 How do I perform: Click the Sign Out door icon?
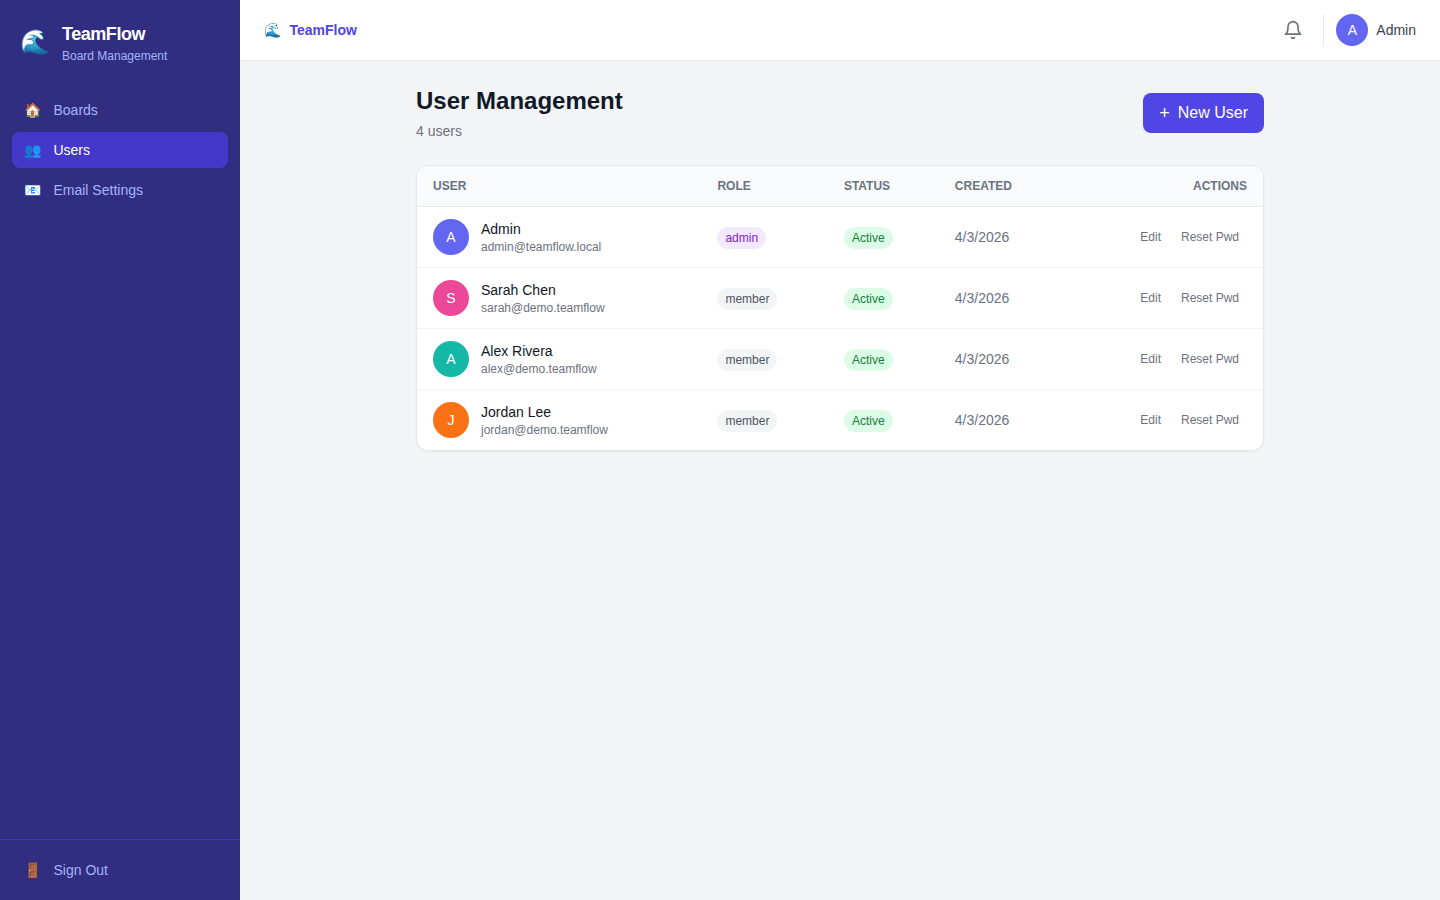31,870
